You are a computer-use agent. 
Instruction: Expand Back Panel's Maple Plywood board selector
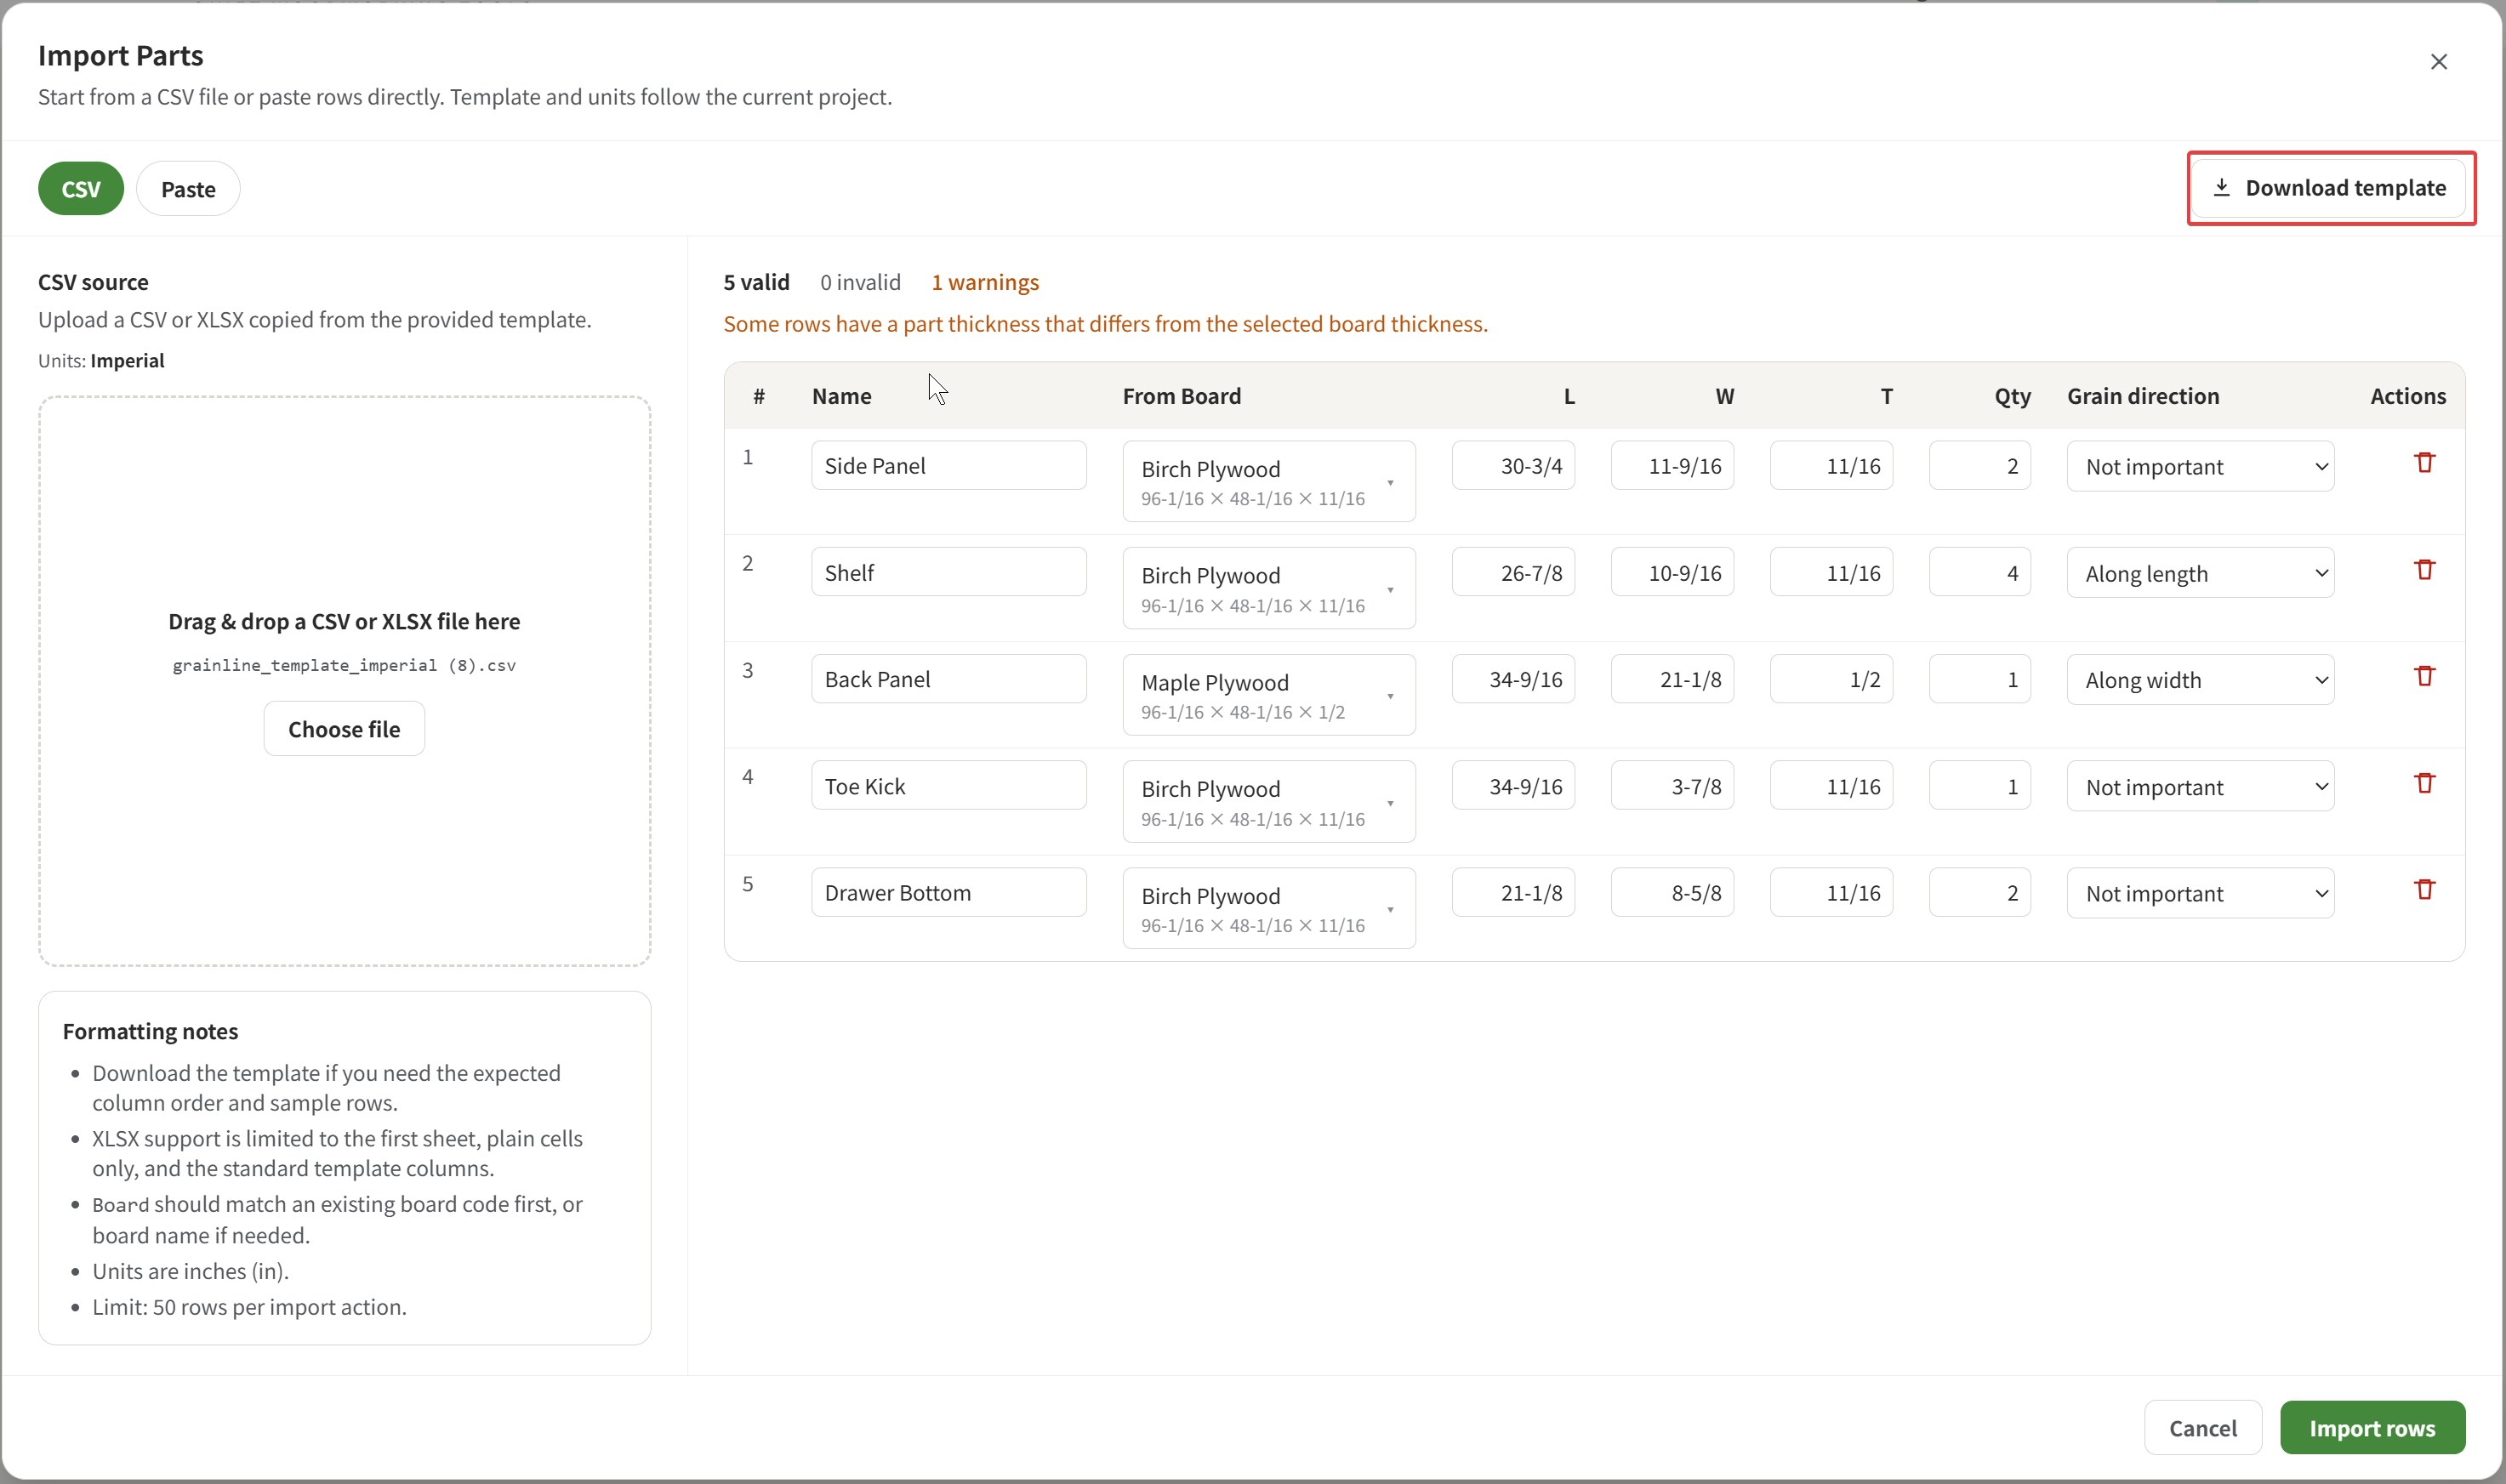(1268, 695)
